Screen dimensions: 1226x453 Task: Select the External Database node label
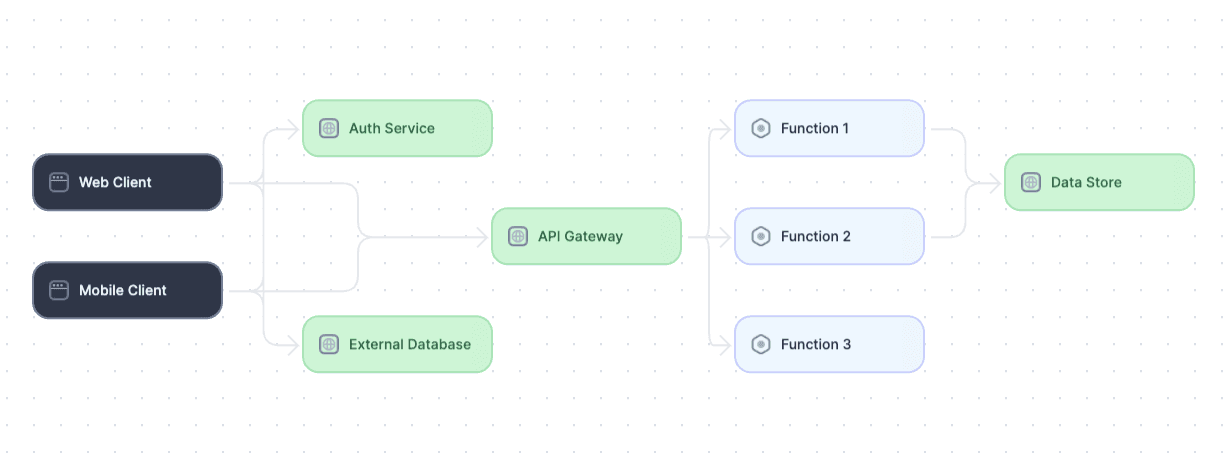coord(410,344)
